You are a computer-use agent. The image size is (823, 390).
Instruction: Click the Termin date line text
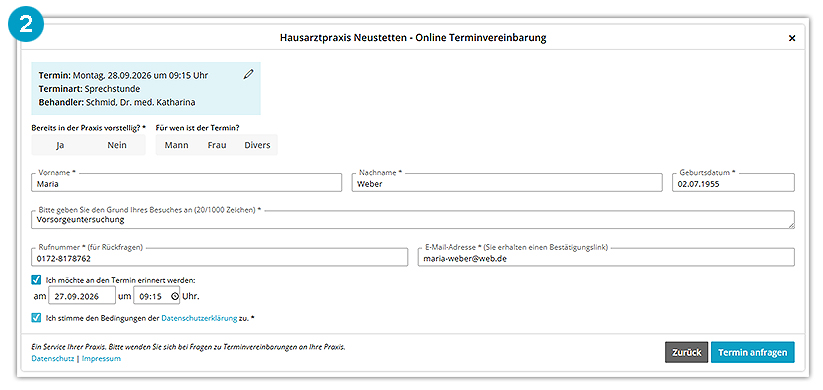[123, 76]
